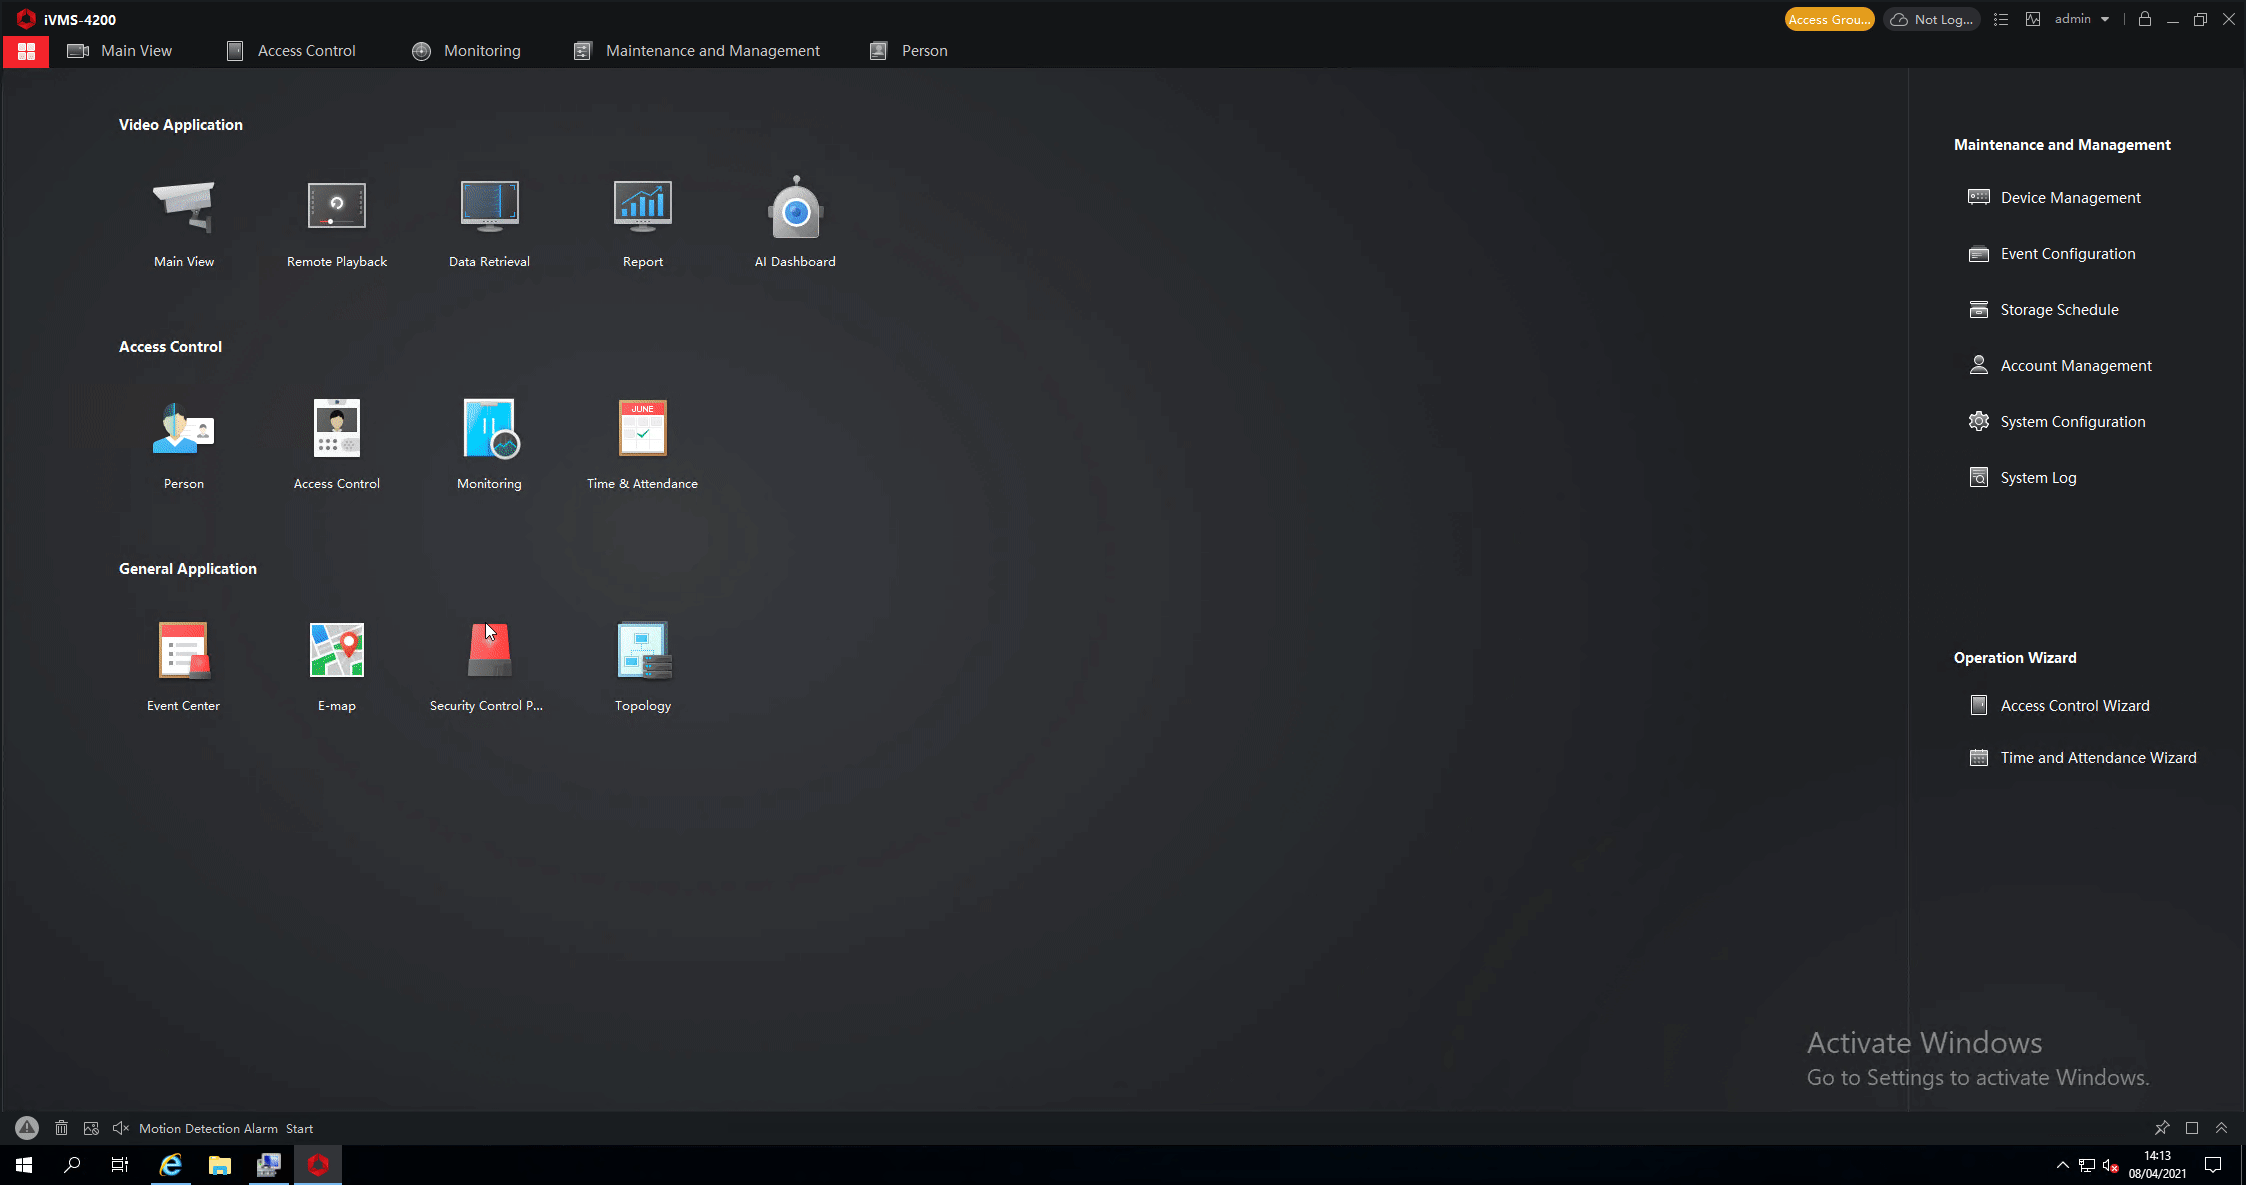The width and height of the screenshot is (2246, 1185).
Task: Open the Event Center icon
Action: (x=183, y=651)
